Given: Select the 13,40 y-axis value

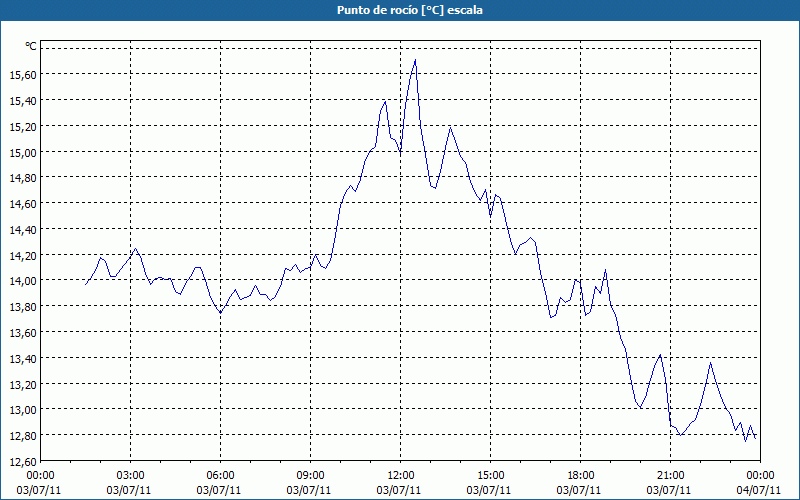Looking at the screenshot, I should click(x=23, y=359).
